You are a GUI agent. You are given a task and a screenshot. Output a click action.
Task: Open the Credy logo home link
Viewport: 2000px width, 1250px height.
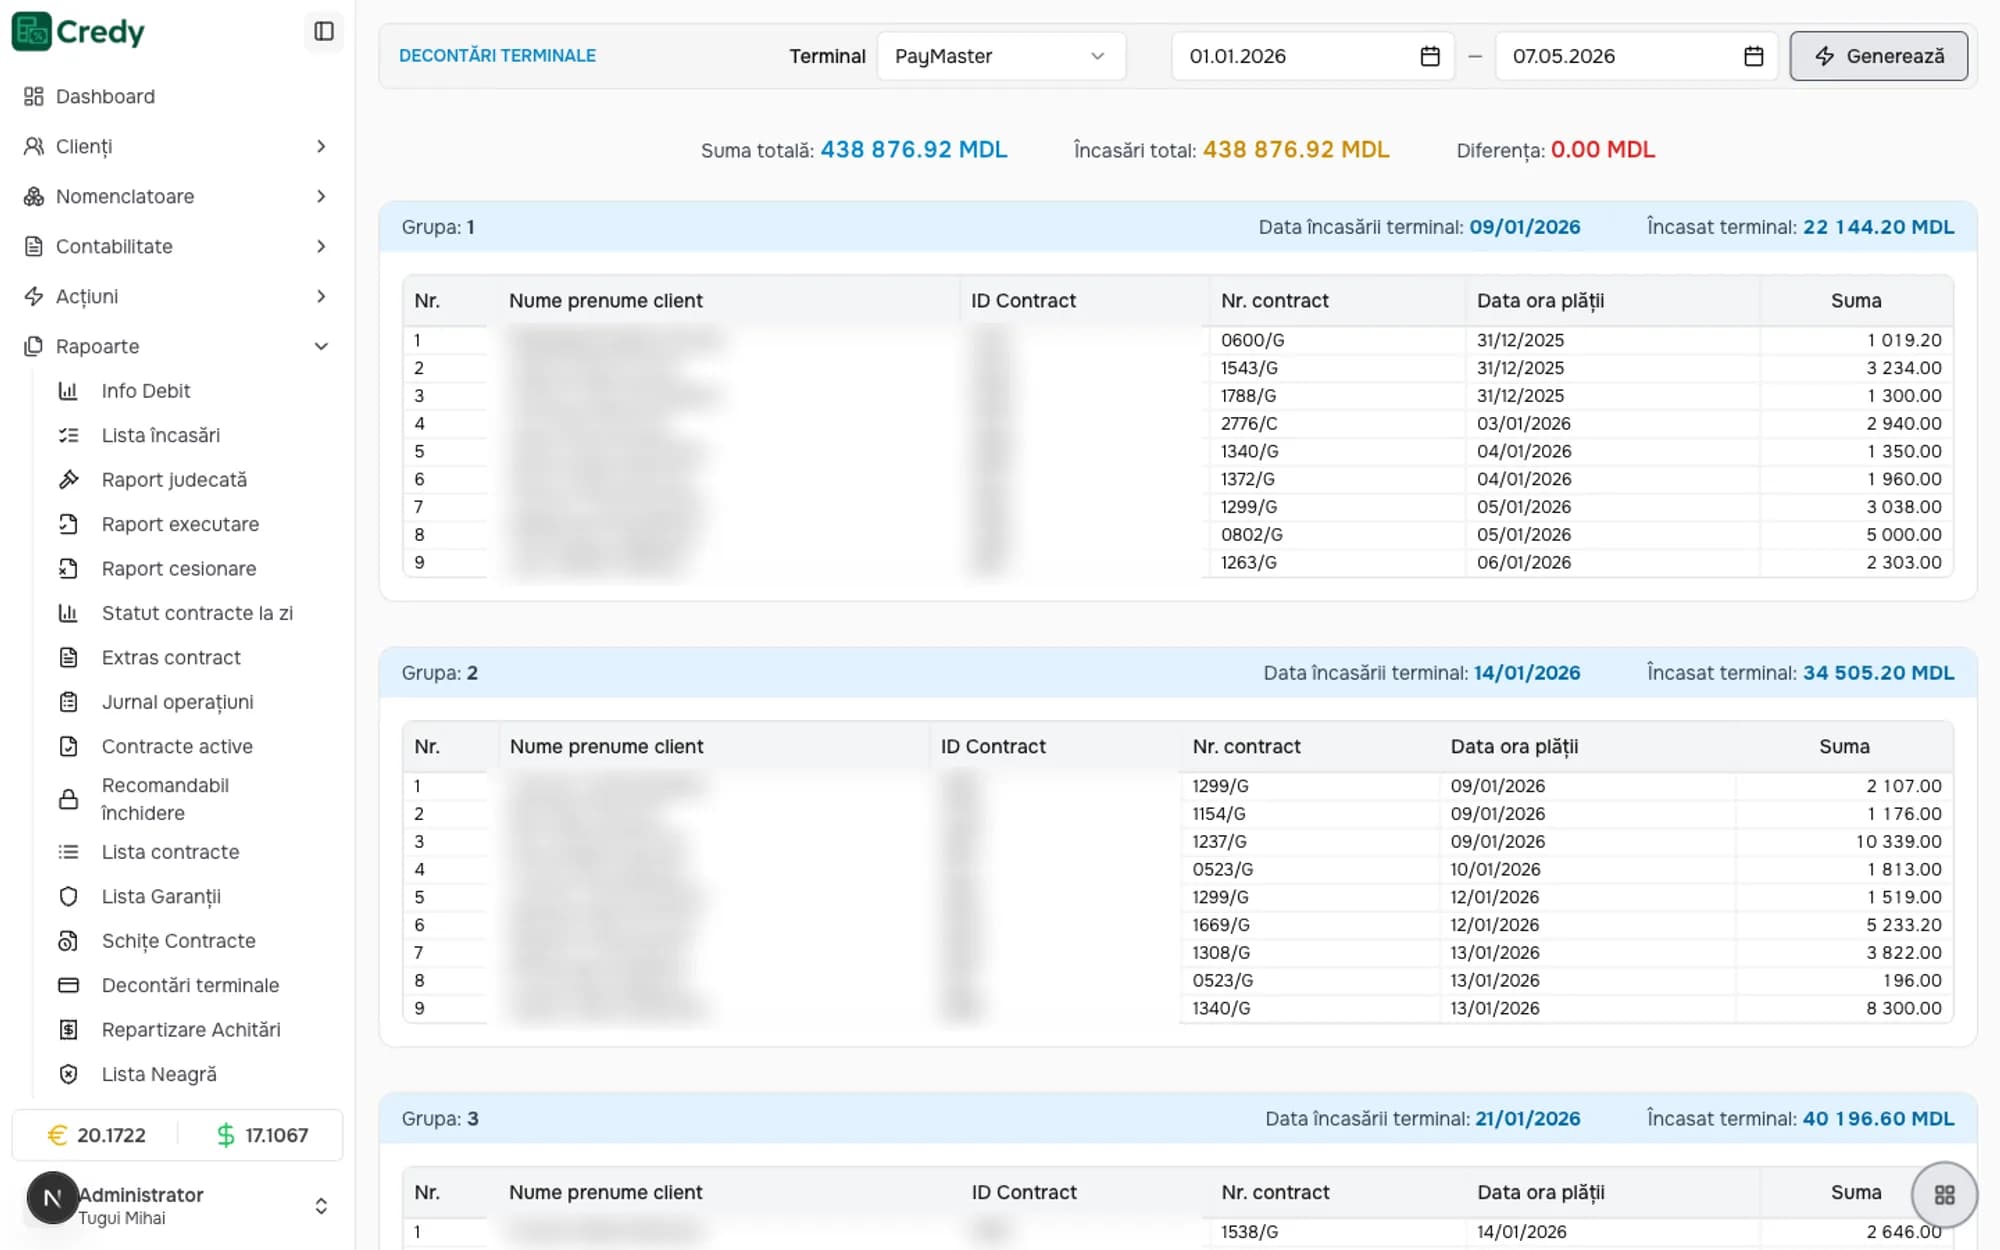point(79,32)
